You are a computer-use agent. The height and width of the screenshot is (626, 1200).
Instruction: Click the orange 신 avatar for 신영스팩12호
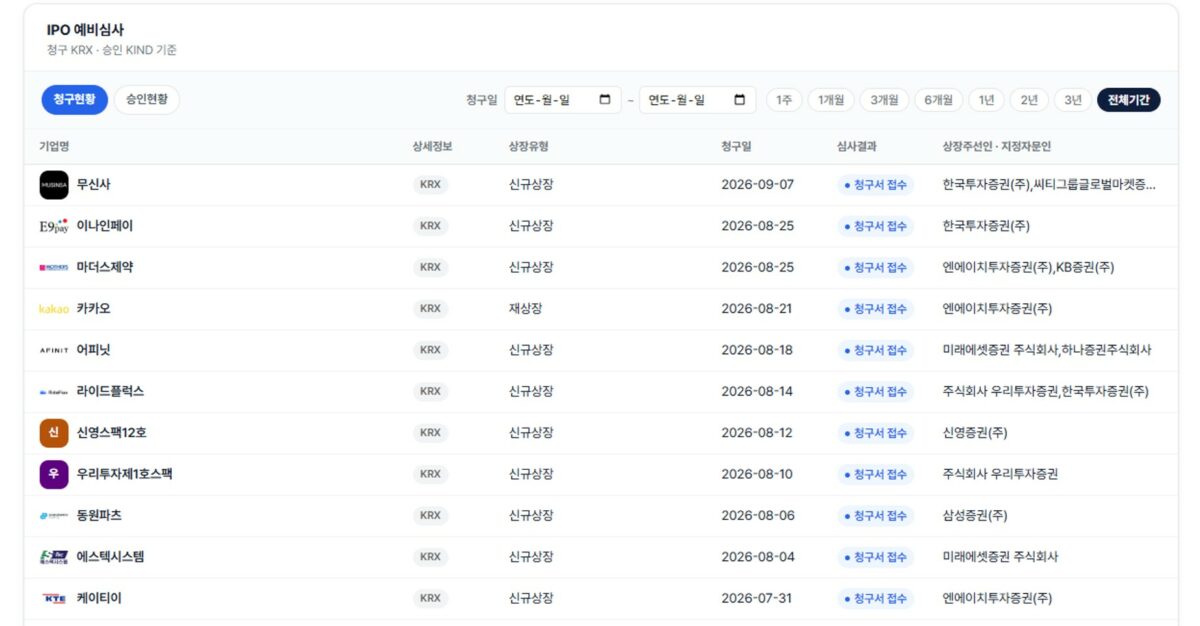[54, 433]
